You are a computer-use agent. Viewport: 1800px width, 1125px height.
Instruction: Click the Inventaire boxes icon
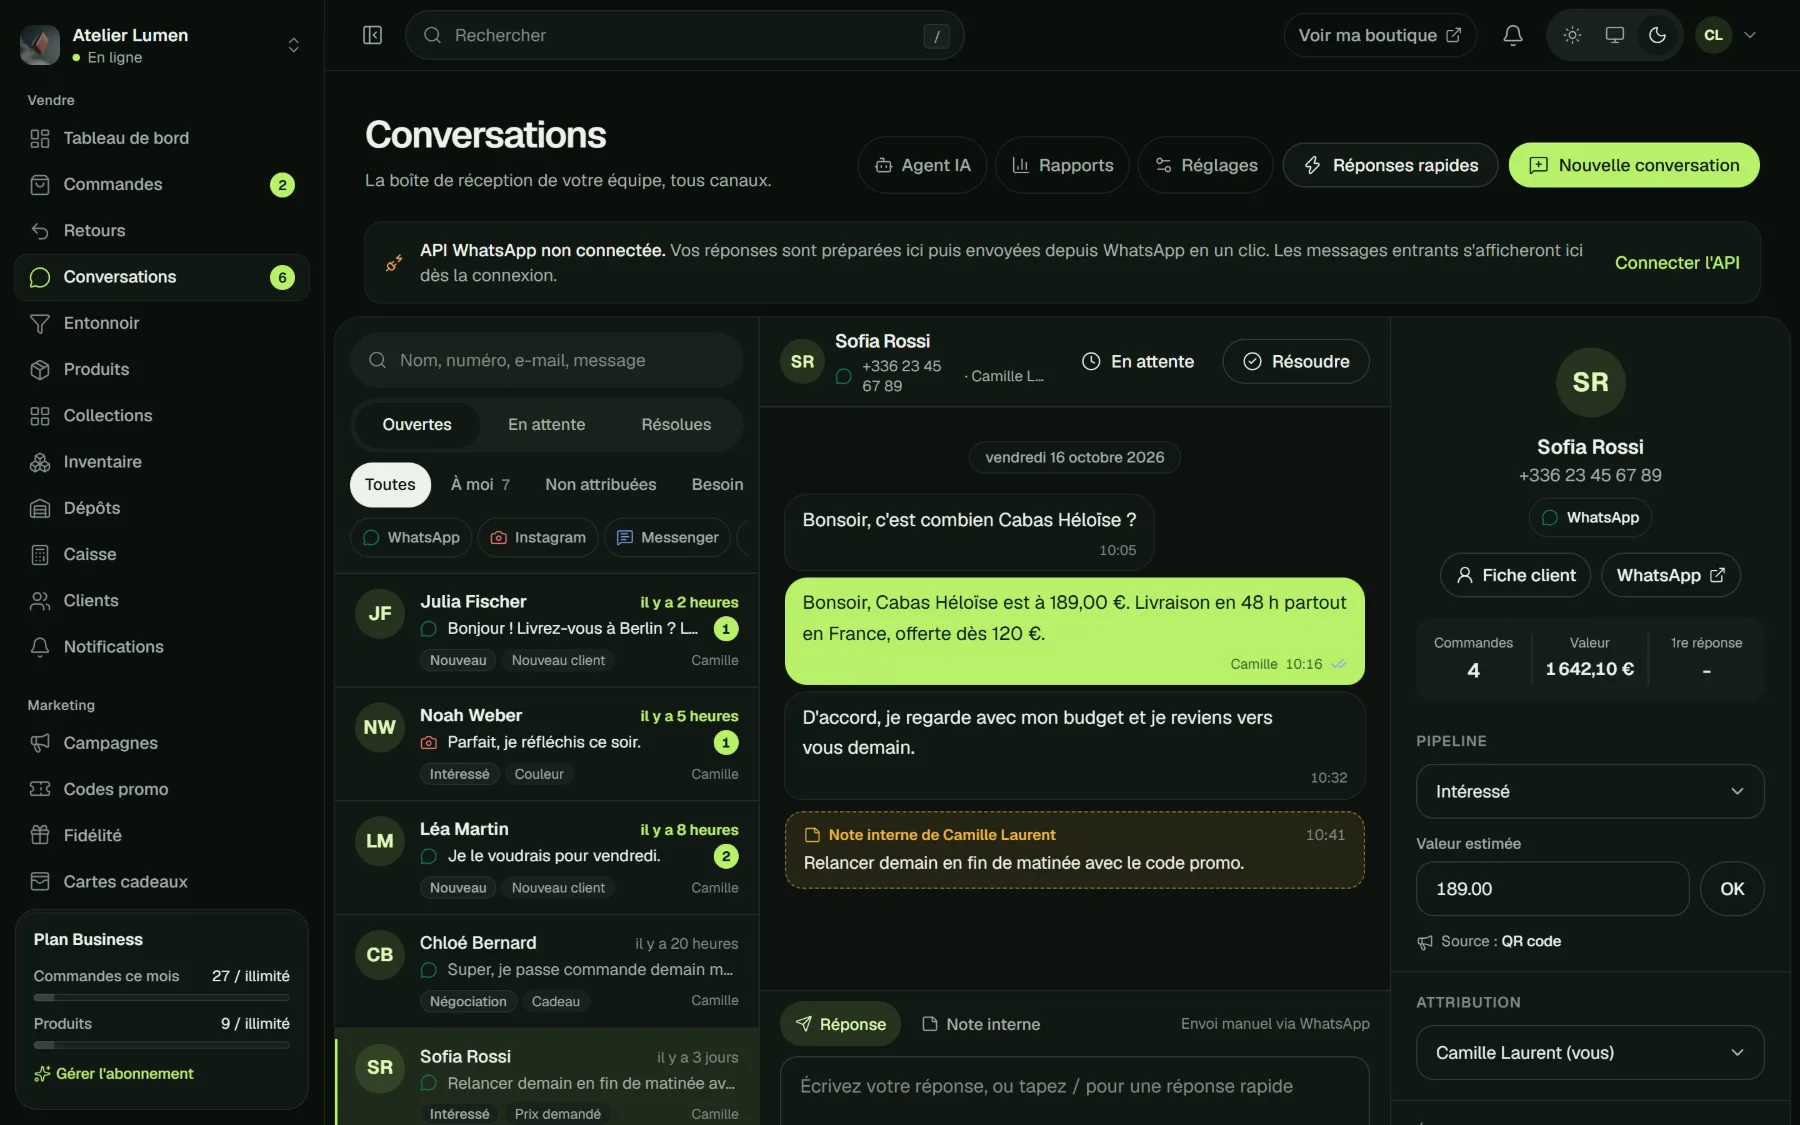pyautogui.click(x=40, y=462)
